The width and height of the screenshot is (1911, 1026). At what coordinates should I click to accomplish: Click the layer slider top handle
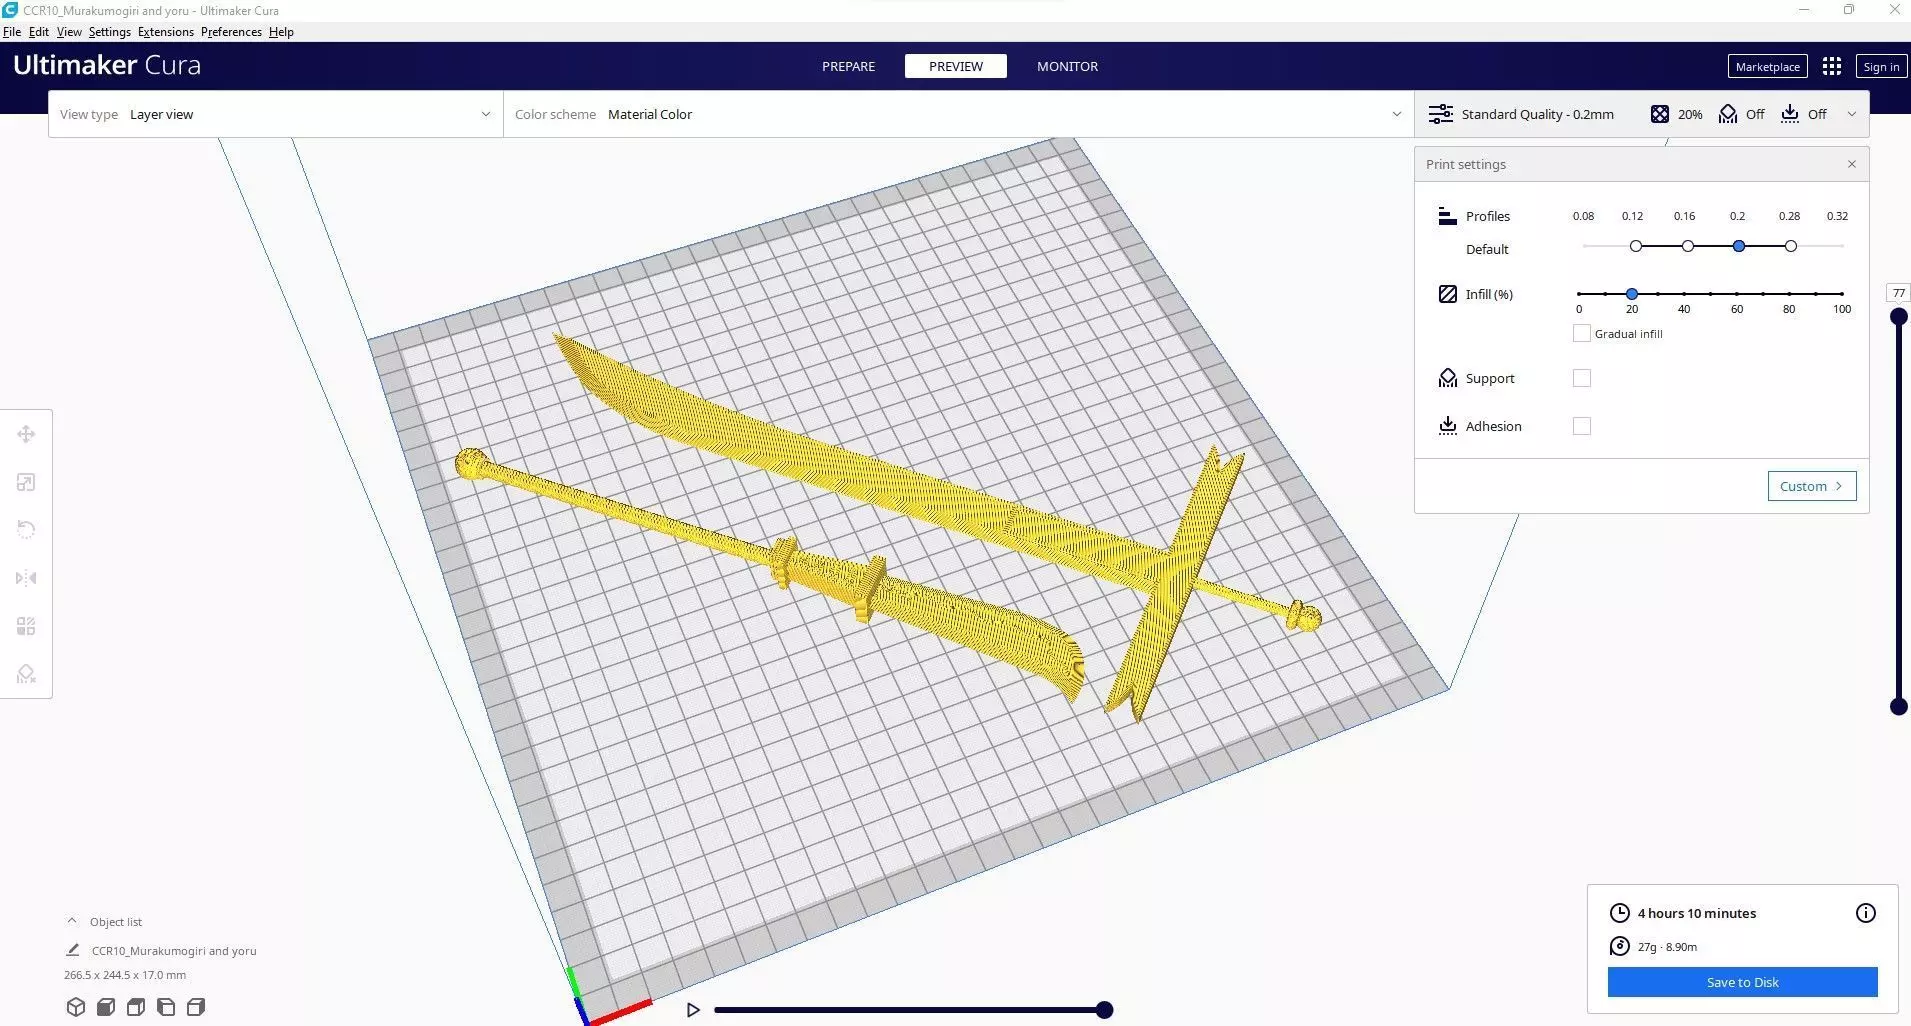tap(1899, 317)
